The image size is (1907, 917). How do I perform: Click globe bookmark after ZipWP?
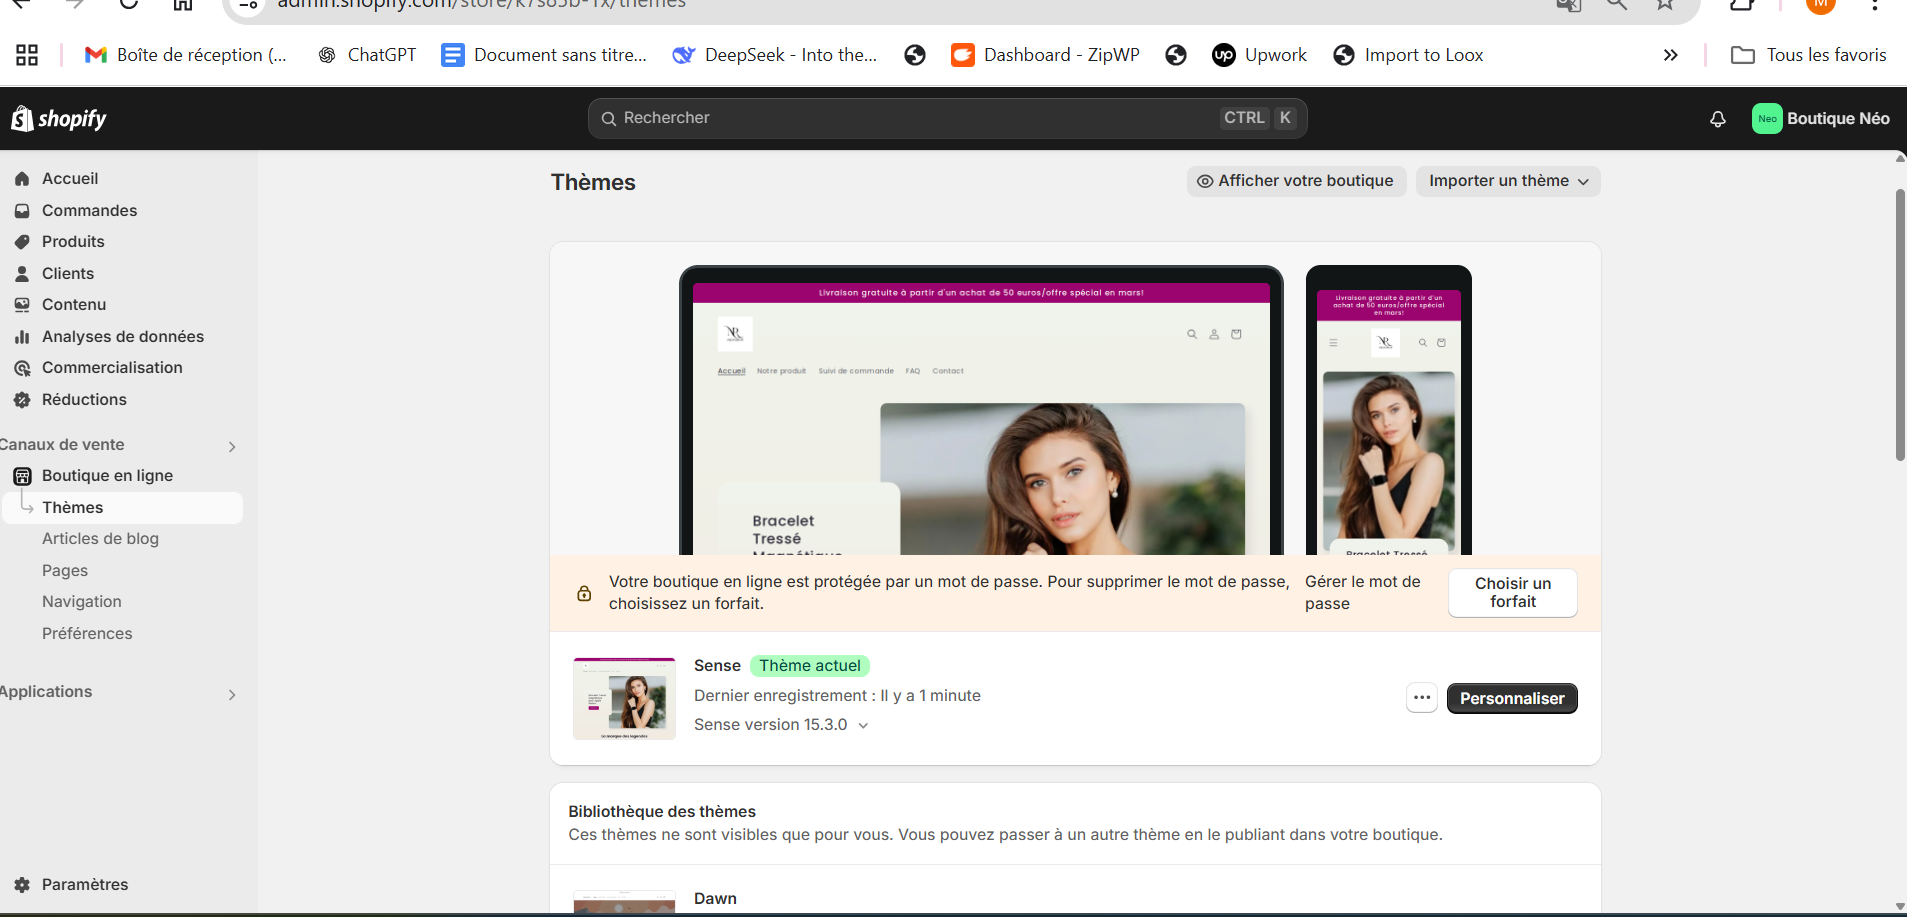click(x=1176, y=55)
